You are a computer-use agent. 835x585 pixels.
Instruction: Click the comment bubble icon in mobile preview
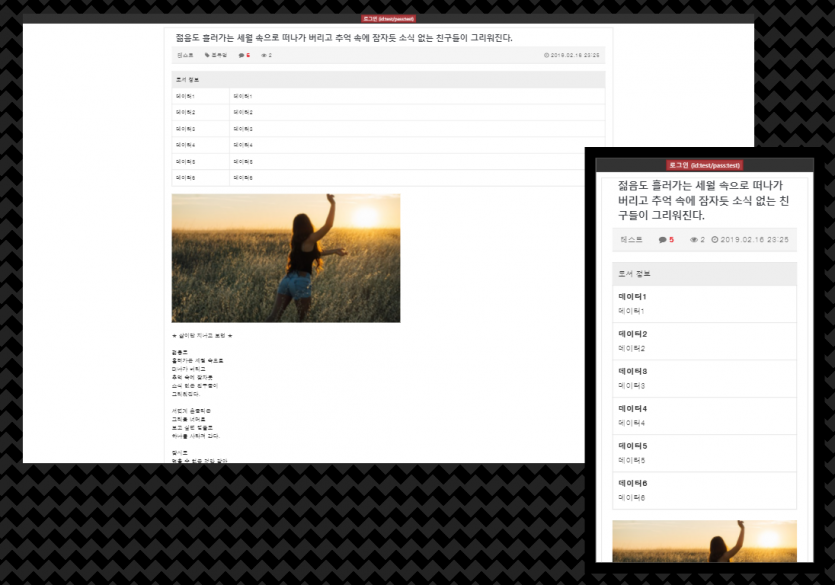(x=662, y=240)
